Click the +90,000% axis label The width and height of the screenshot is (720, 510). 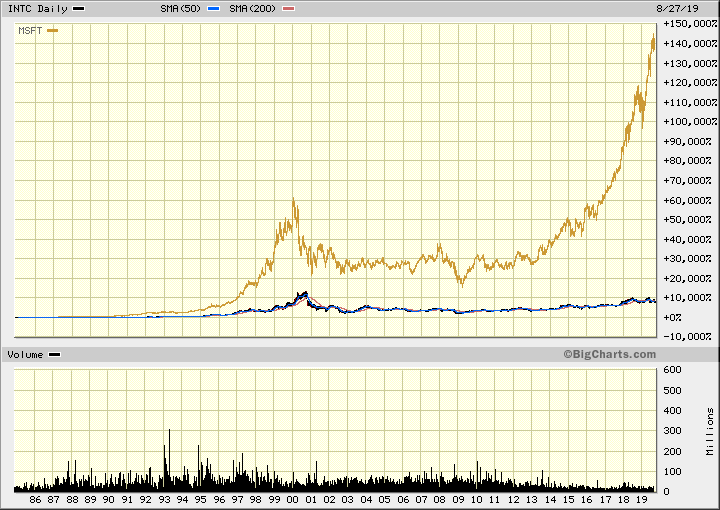click(687, 141)
